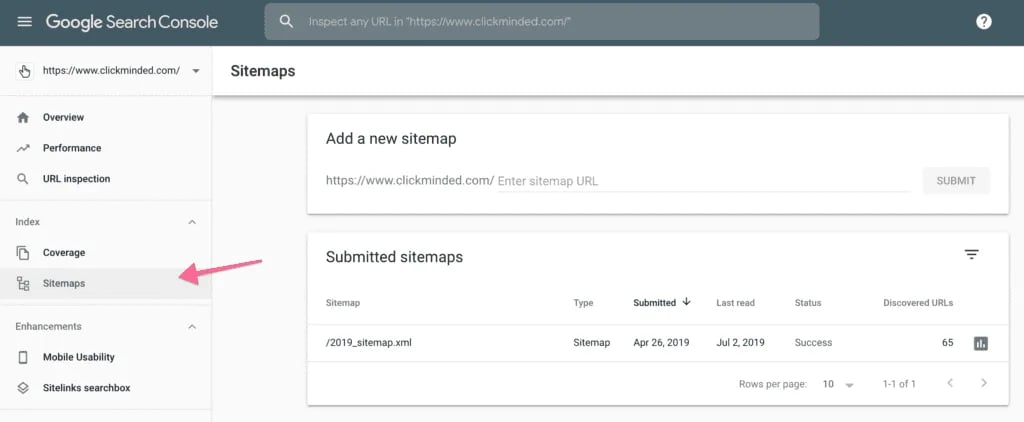Viewport: 1024px width, 422px height.
Task: Open the filter icon in Submitted sitemaps
Action: click(x=971, y=255)
